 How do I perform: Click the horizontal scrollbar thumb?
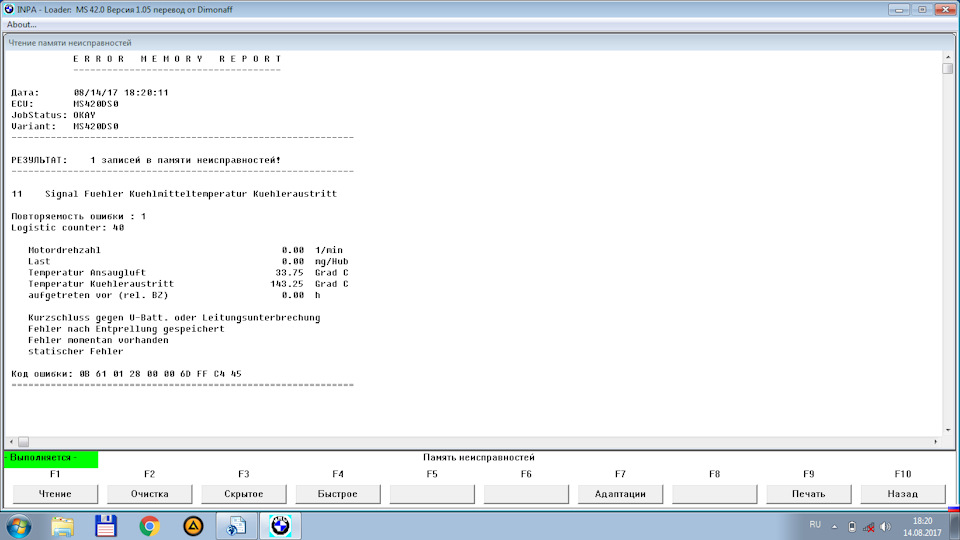pyautogui.click(x=23, y=441)
